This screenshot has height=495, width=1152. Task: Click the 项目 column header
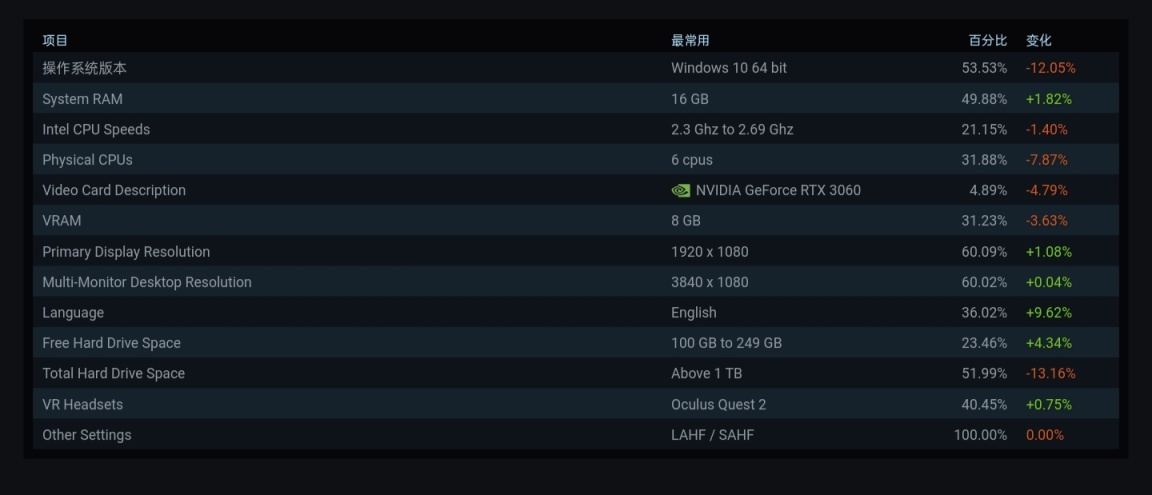(x=55, y=40)
